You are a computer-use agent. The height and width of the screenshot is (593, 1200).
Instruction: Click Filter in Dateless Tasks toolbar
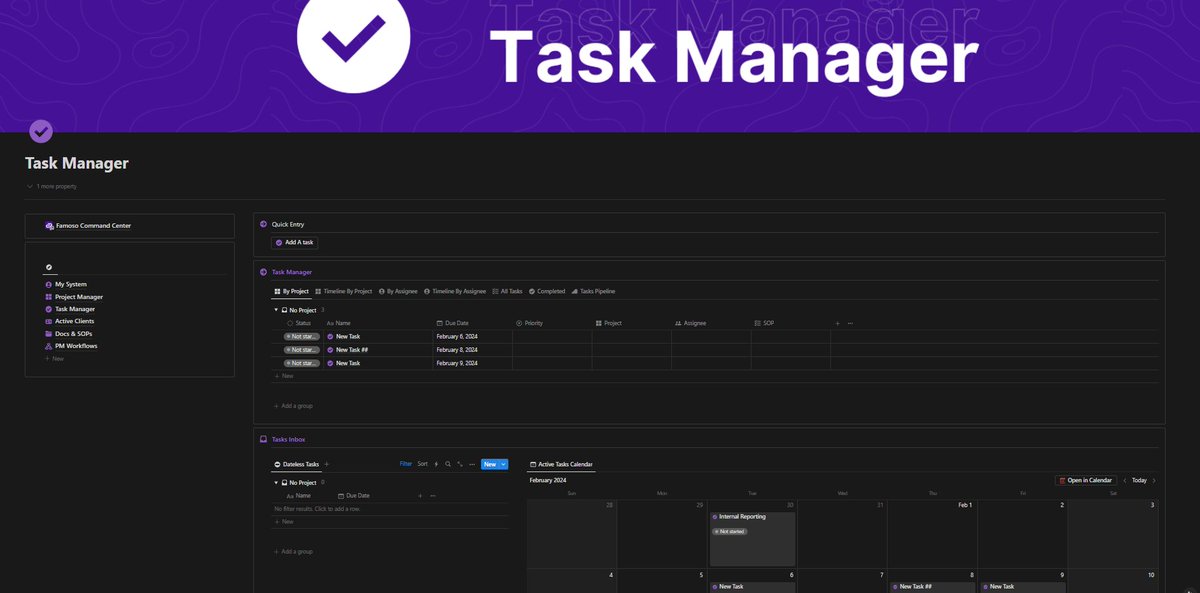(x=406, y=464)
